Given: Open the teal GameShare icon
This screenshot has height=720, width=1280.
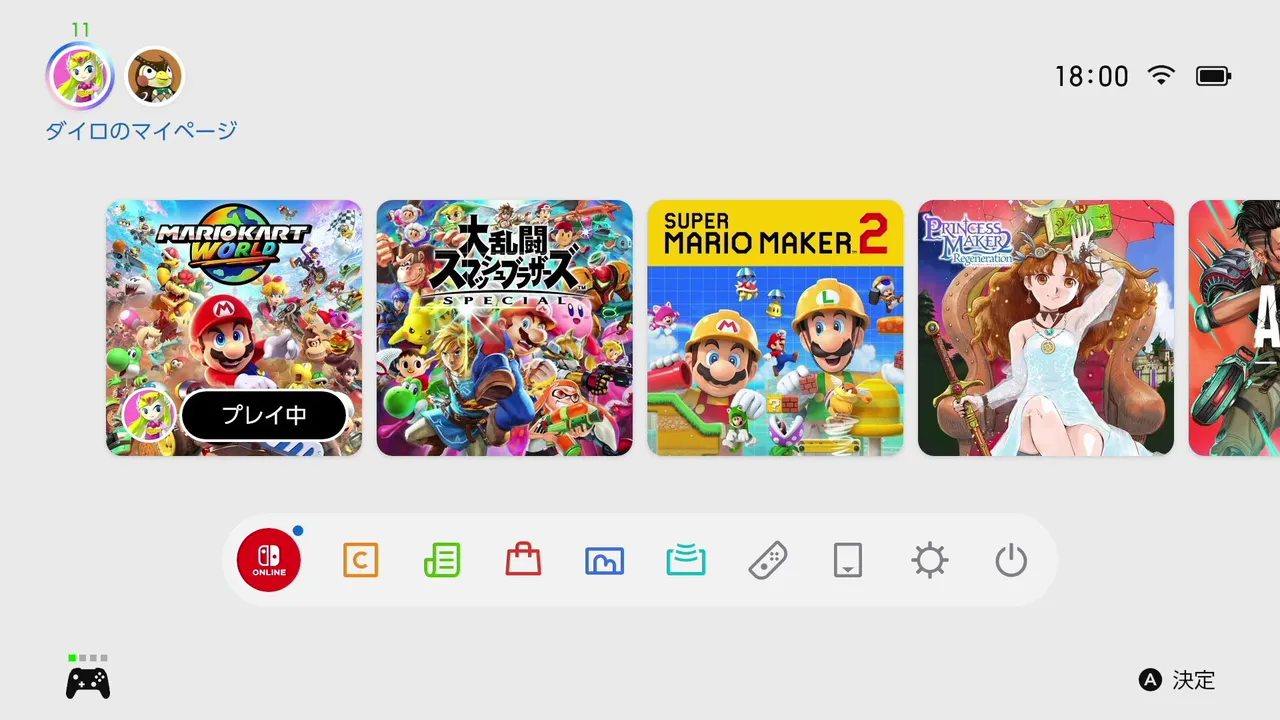Looking at the screenshot, I should point(686,561).
